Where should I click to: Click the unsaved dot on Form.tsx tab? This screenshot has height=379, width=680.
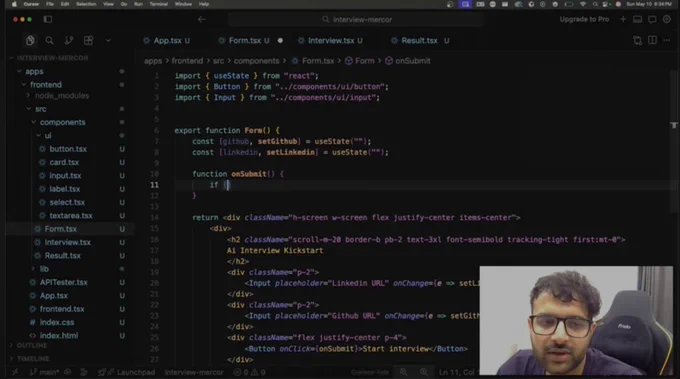tap(280, 40)
